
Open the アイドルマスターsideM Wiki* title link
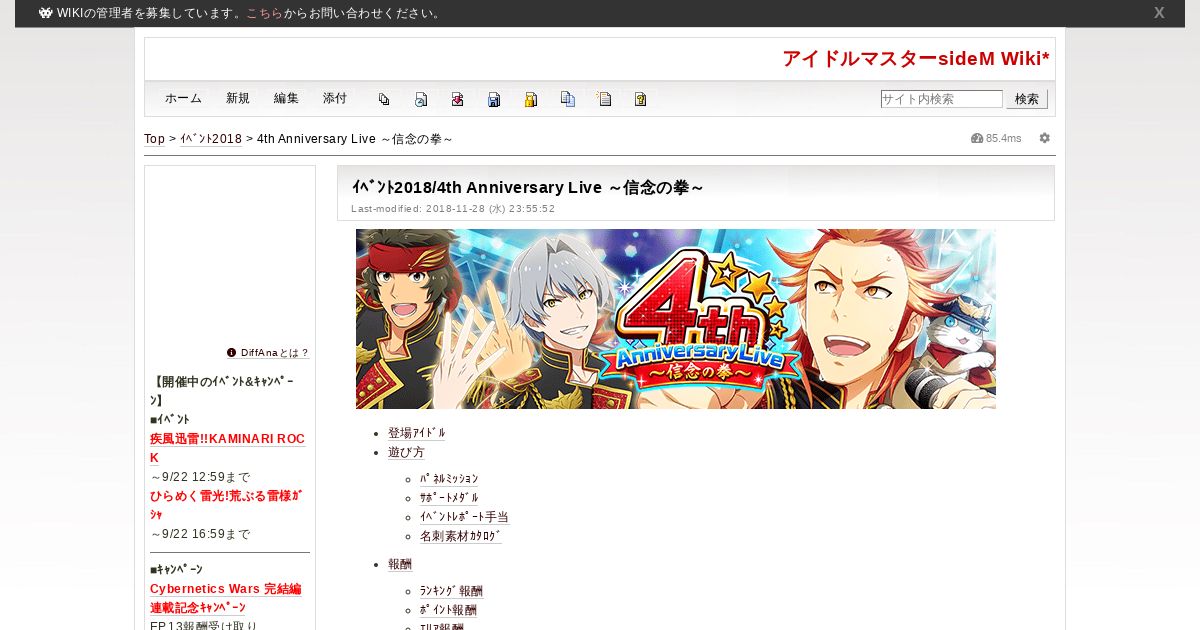click(916, 59)
